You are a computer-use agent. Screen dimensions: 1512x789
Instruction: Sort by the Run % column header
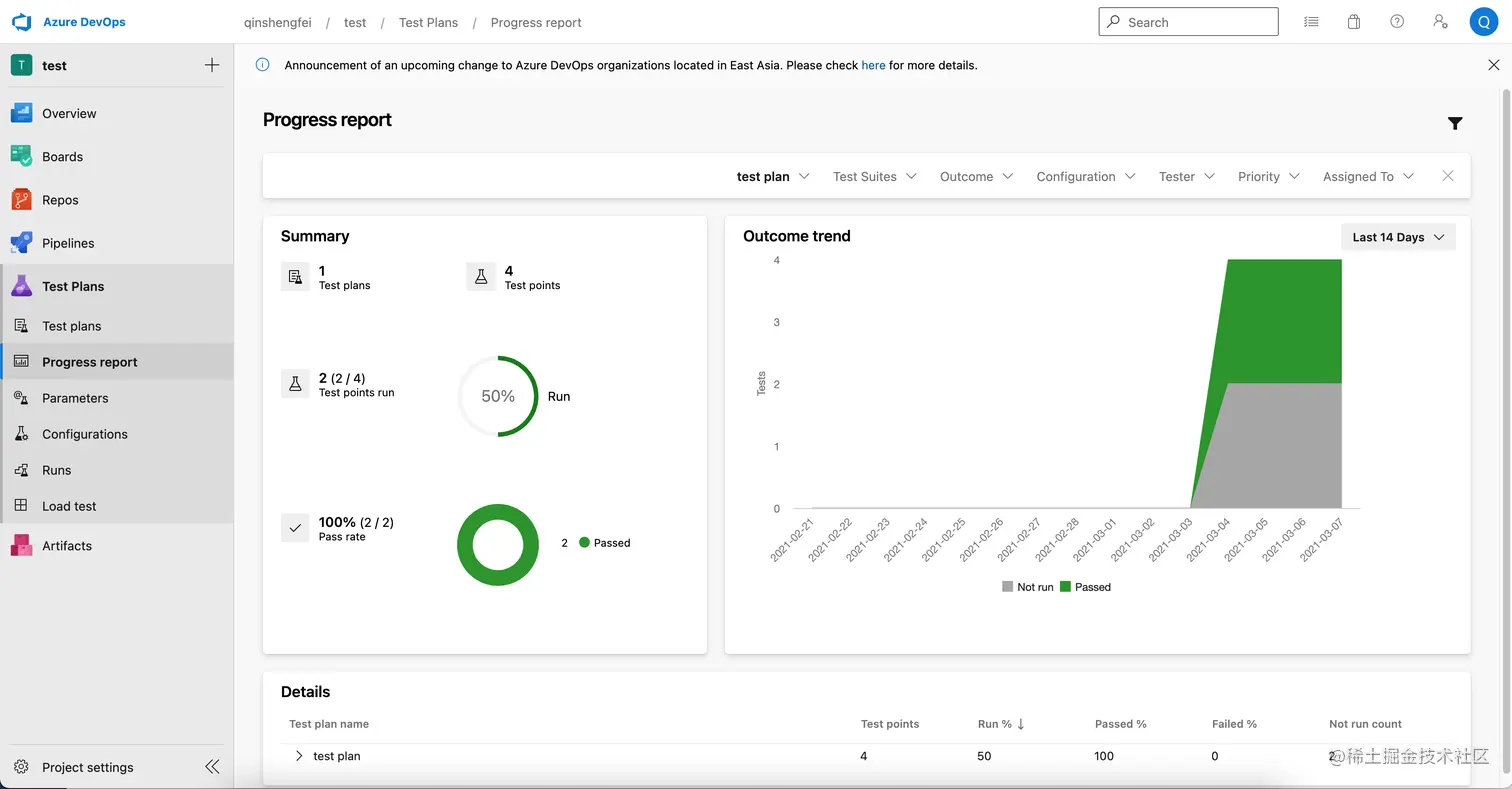coord(1001,724)
